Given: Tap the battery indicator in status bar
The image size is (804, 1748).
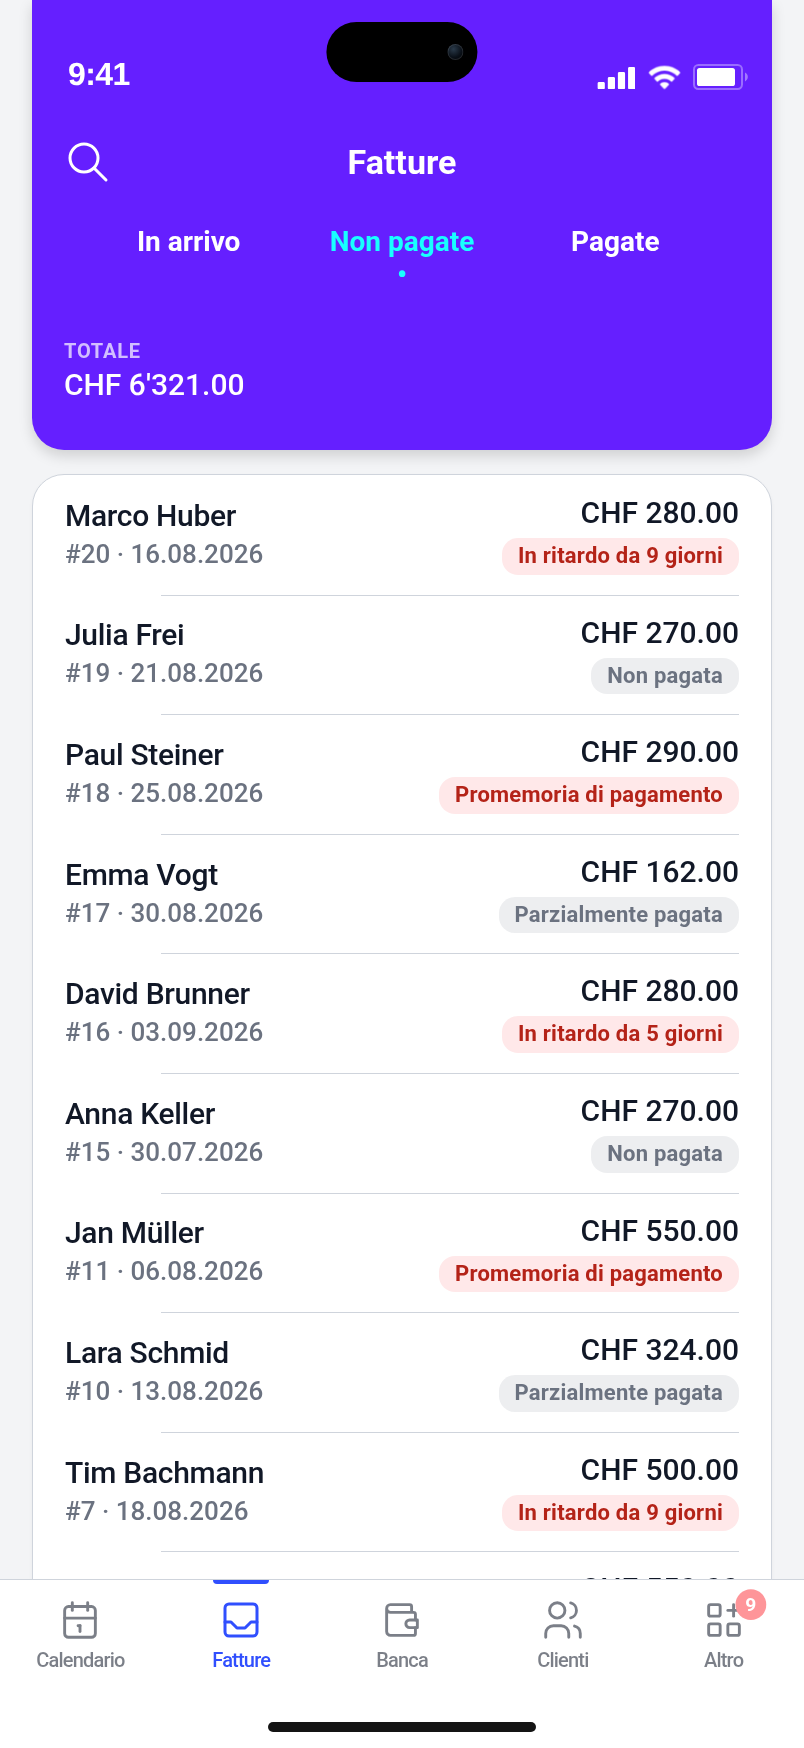Looking at the screenshot, I should (720, 77).
